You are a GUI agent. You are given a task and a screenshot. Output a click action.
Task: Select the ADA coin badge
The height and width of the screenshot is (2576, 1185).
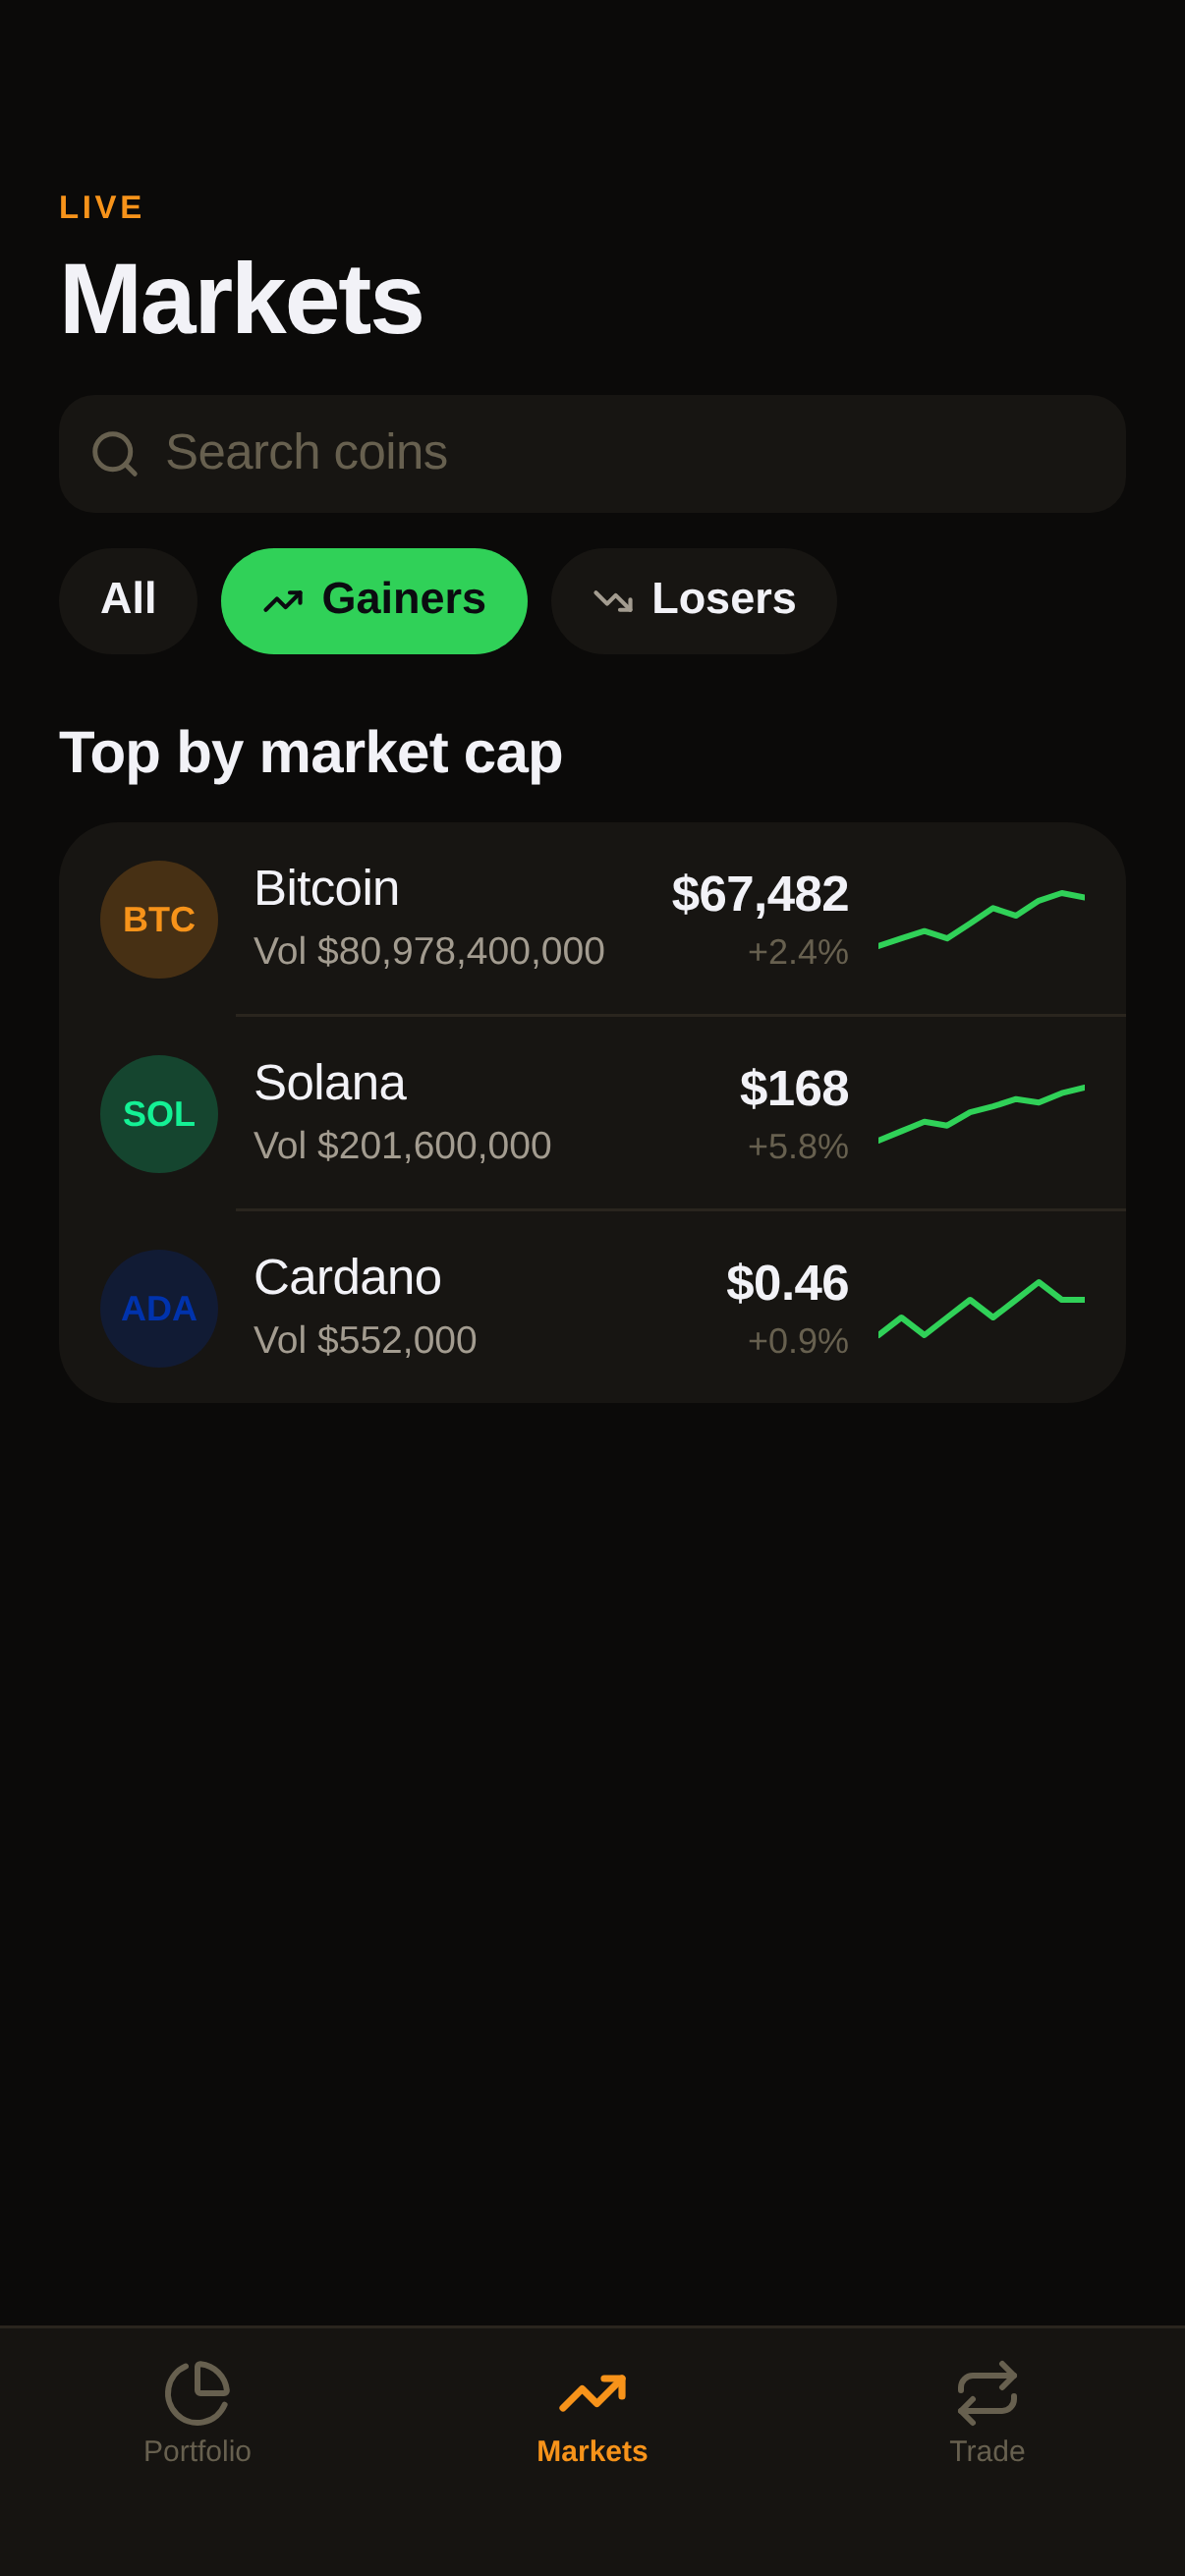(x=159, y=1308)
